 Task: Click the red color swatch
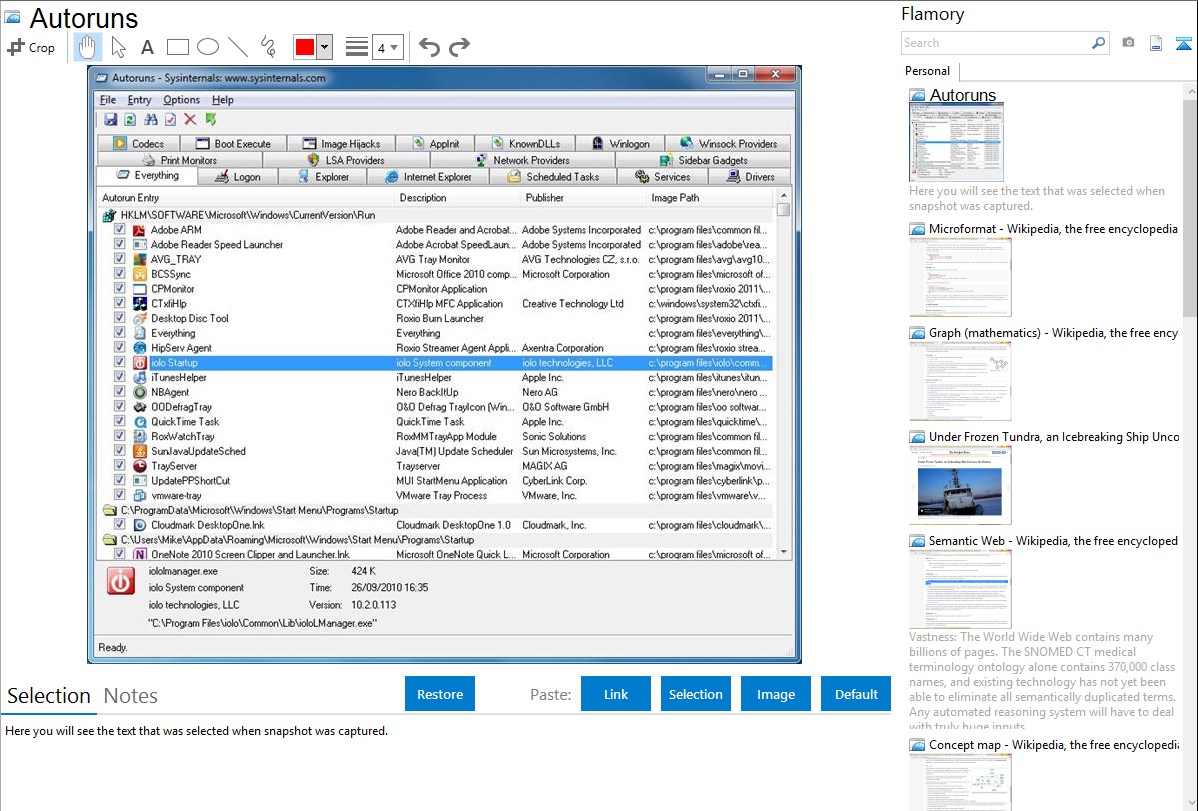pos(305,47)
